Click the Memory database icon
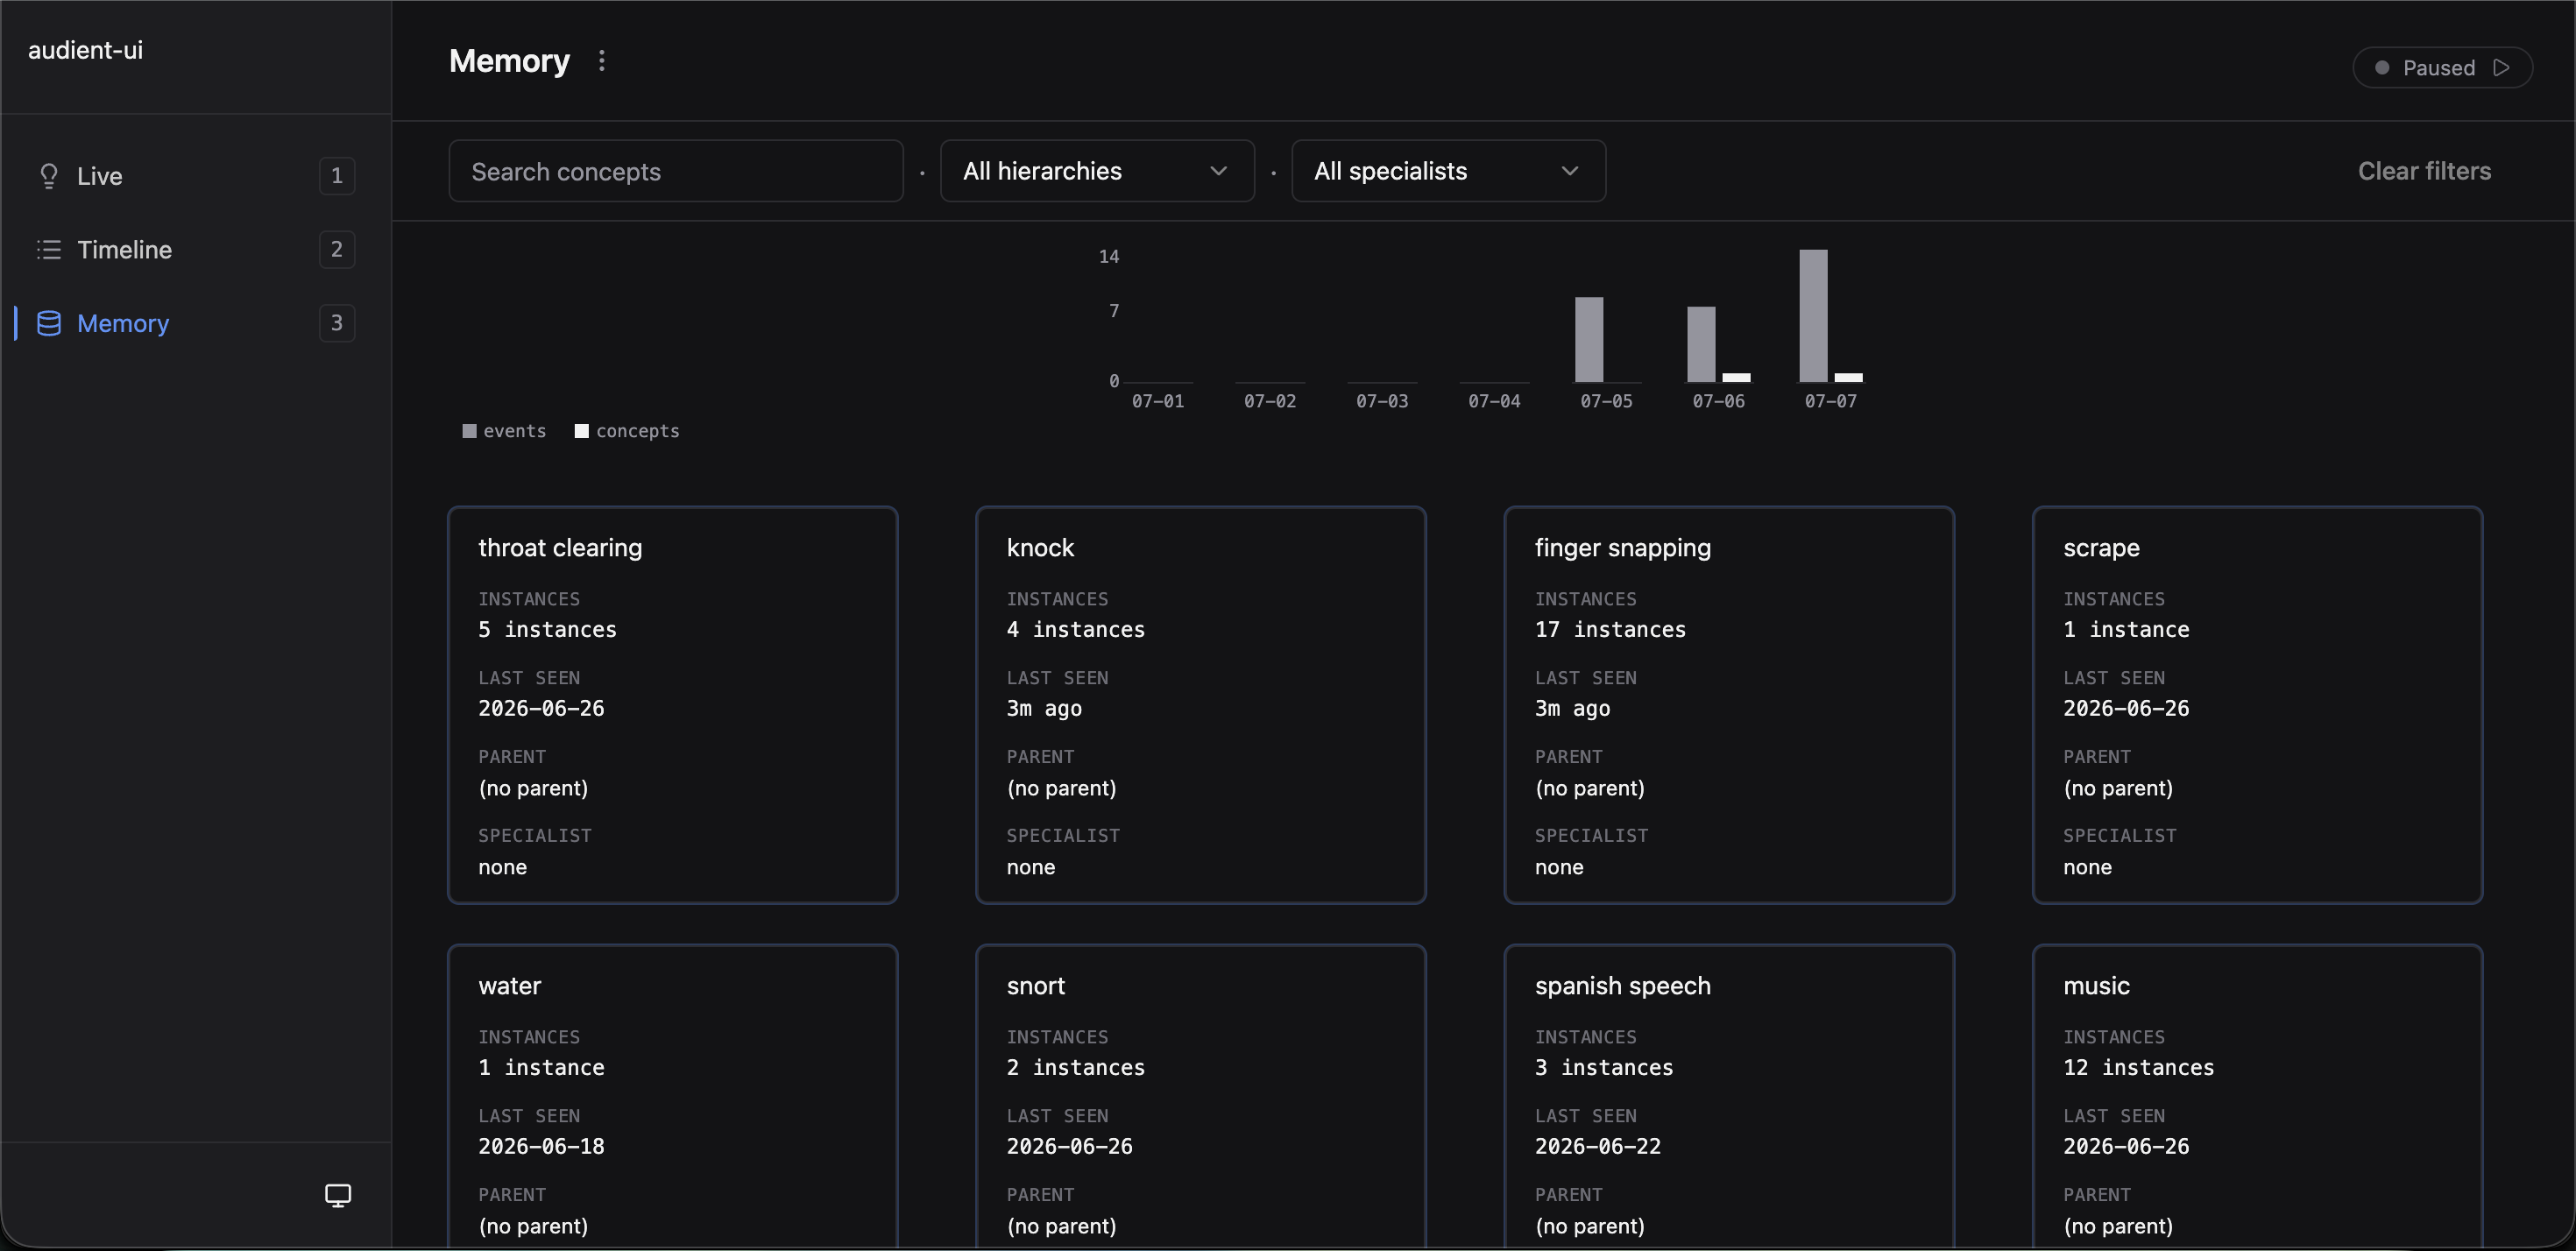This screenshot has height=1251, width=2576. coord(48,323)
